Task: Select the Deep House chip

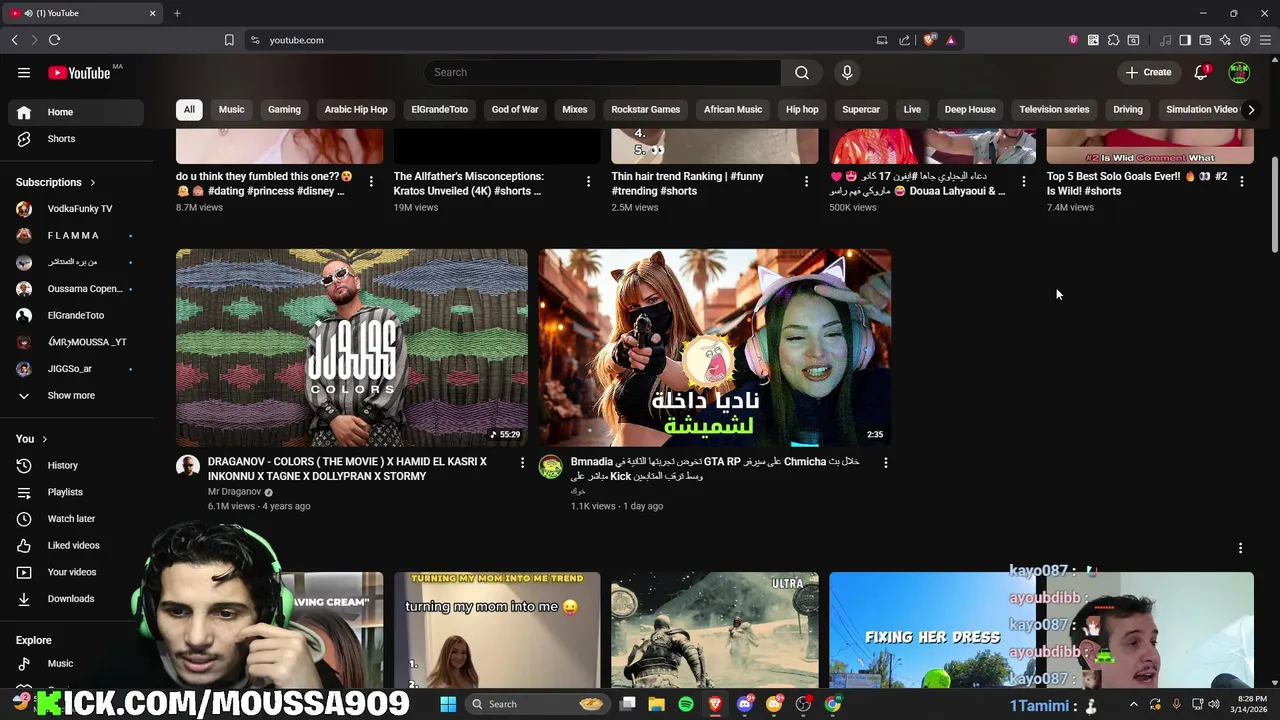Action: (970, 109)
